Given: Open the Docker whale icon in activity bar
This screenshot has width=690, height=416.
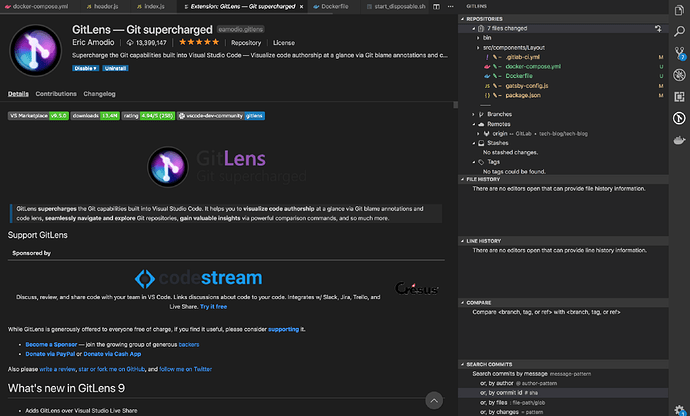Looking at the screenshot, I should coord(679,140).
